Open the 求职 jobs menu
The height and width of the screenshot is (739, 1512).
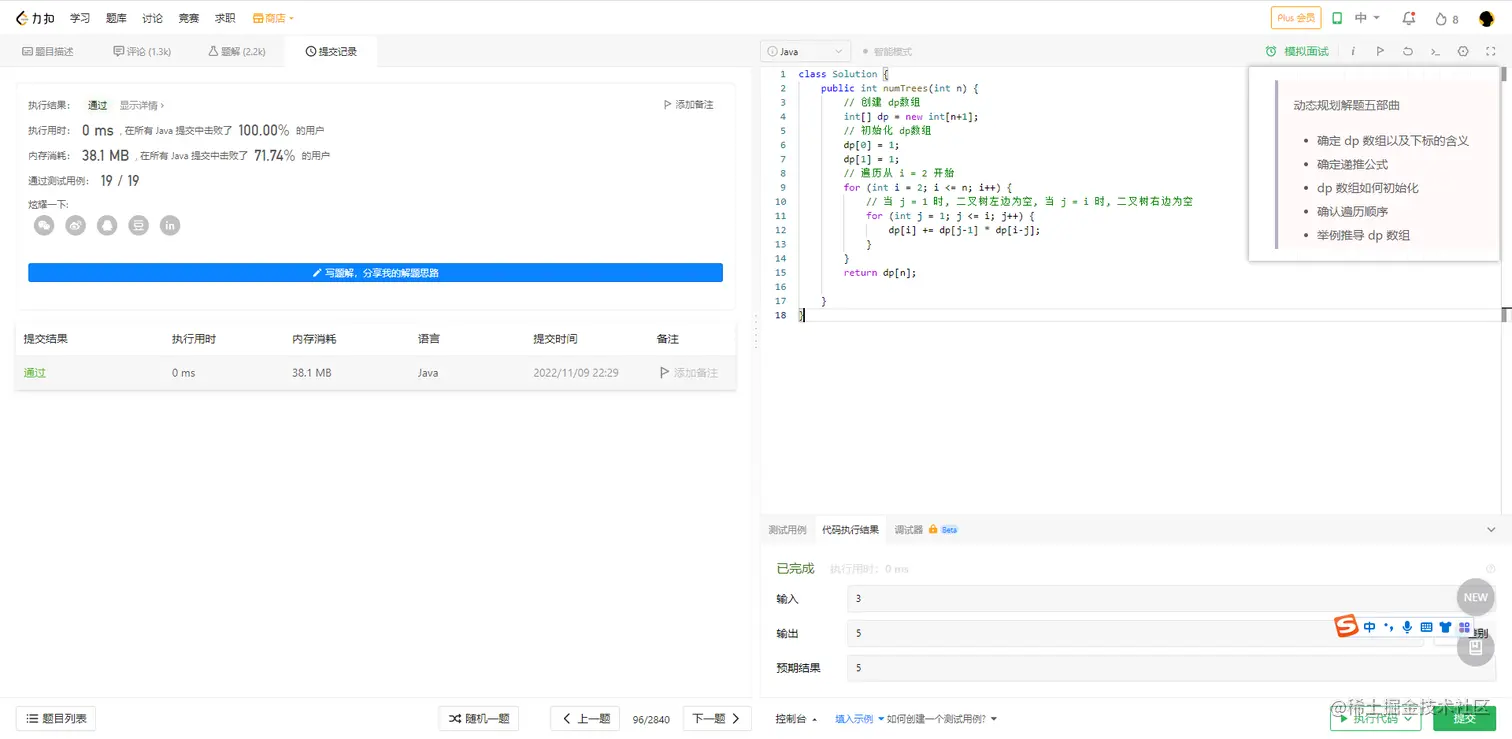[225, 18]
